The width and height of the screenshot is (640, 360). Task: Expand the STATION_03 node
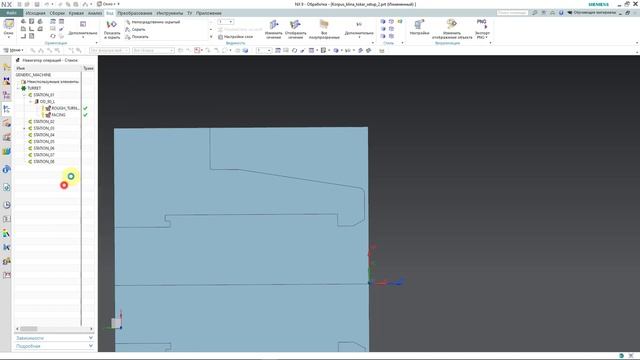(x=24, y=128)
